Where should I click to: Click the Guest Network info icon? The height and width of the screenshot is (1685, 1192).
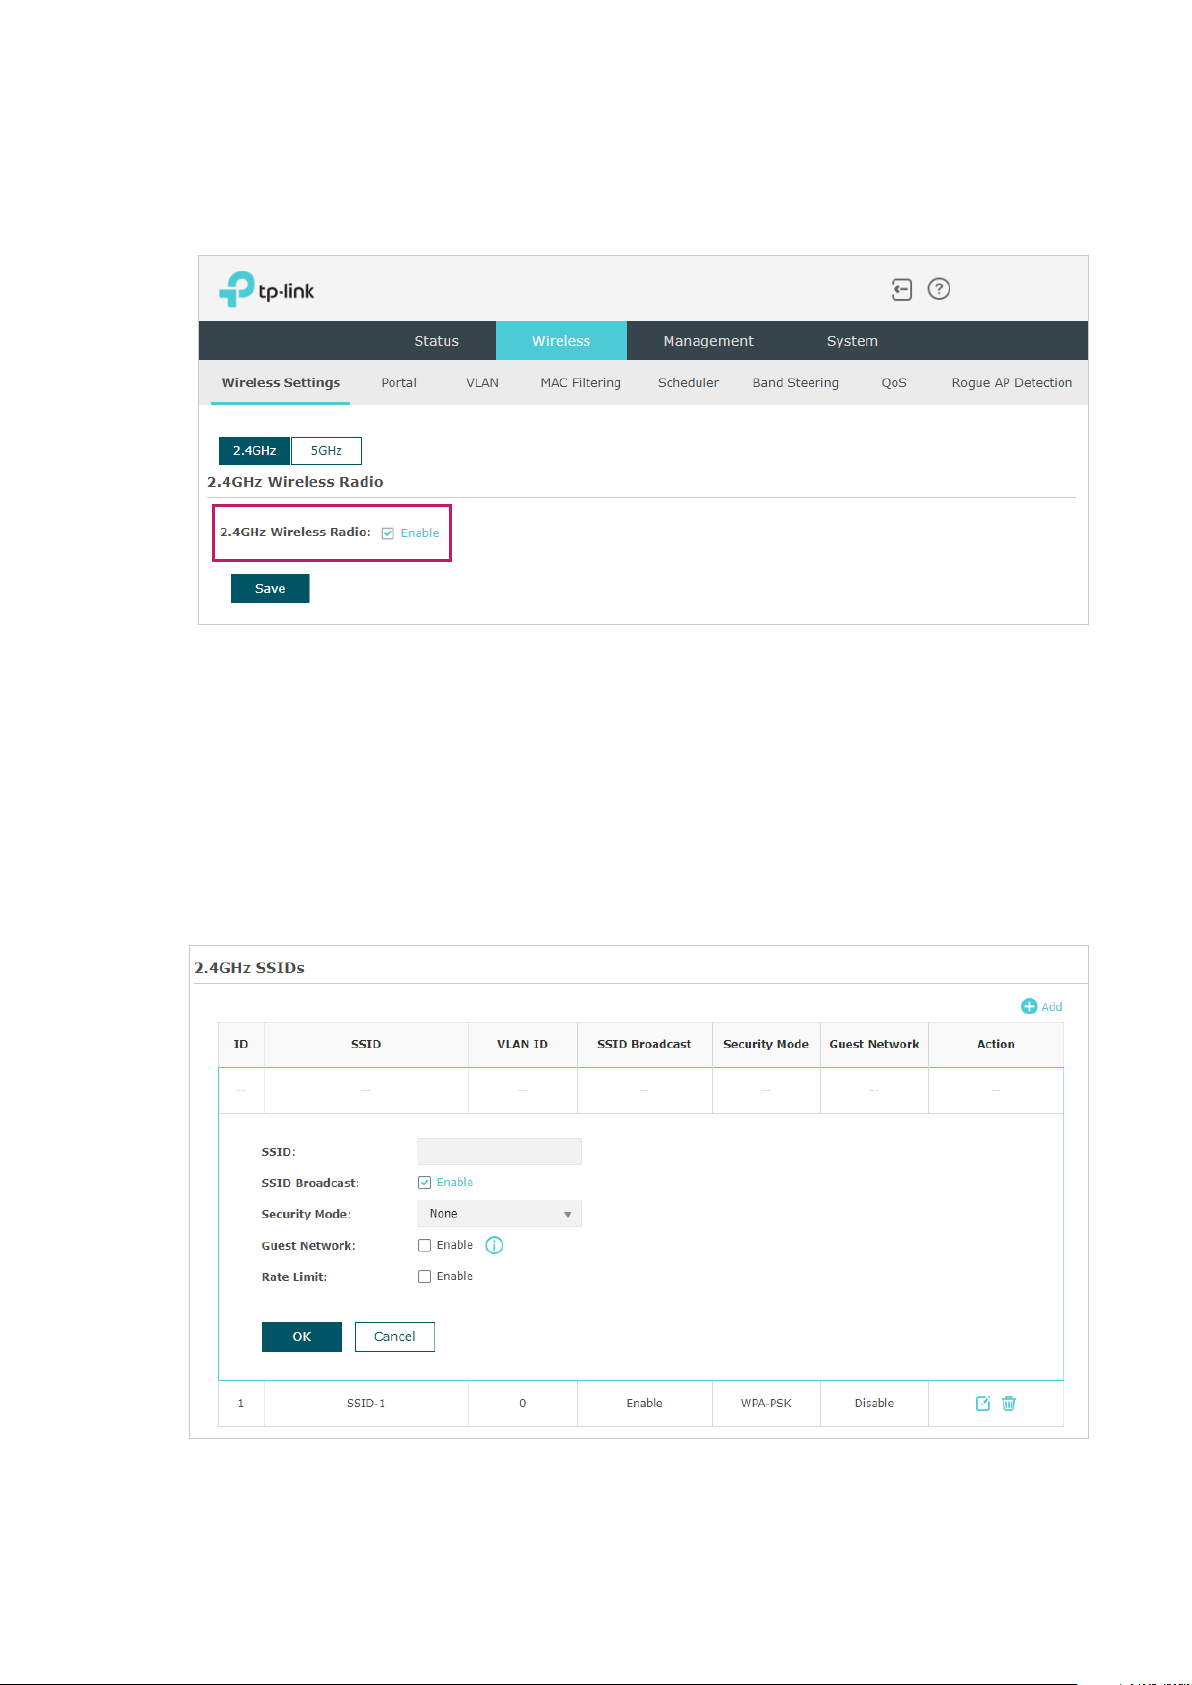[494, 1245]
